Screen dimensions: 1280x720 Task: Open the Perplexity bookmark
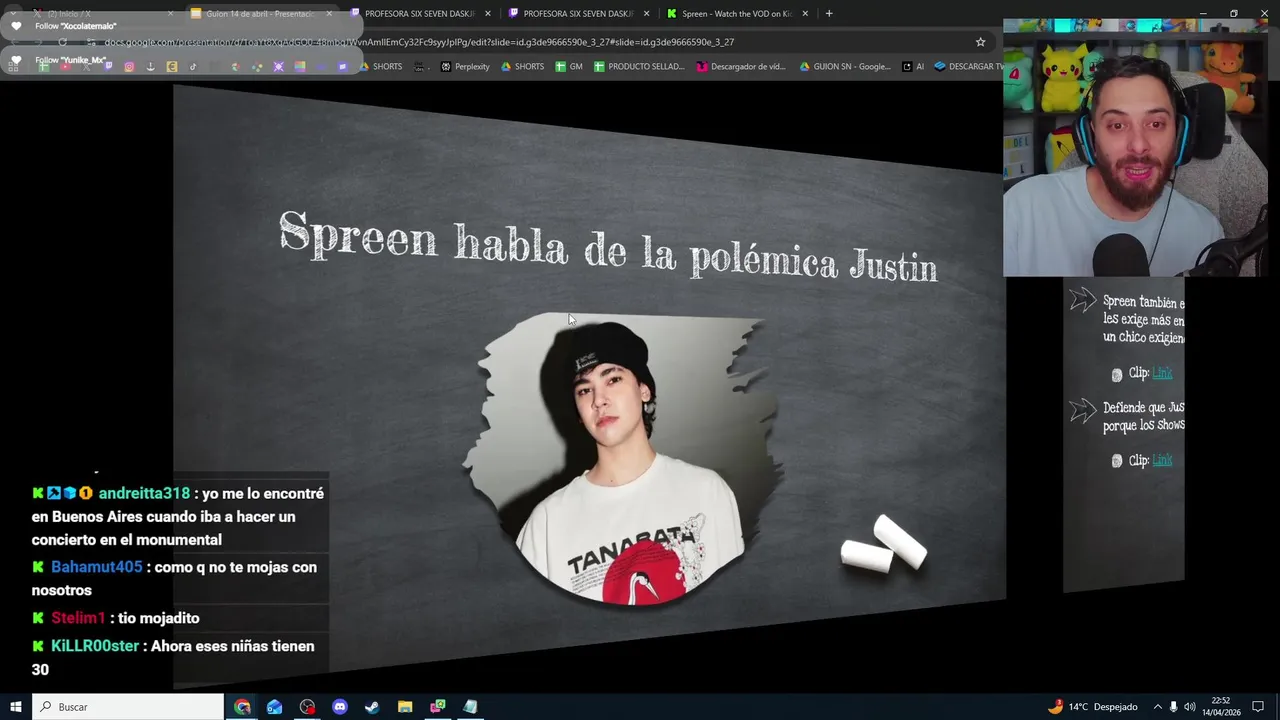click(x=465, y=67)
